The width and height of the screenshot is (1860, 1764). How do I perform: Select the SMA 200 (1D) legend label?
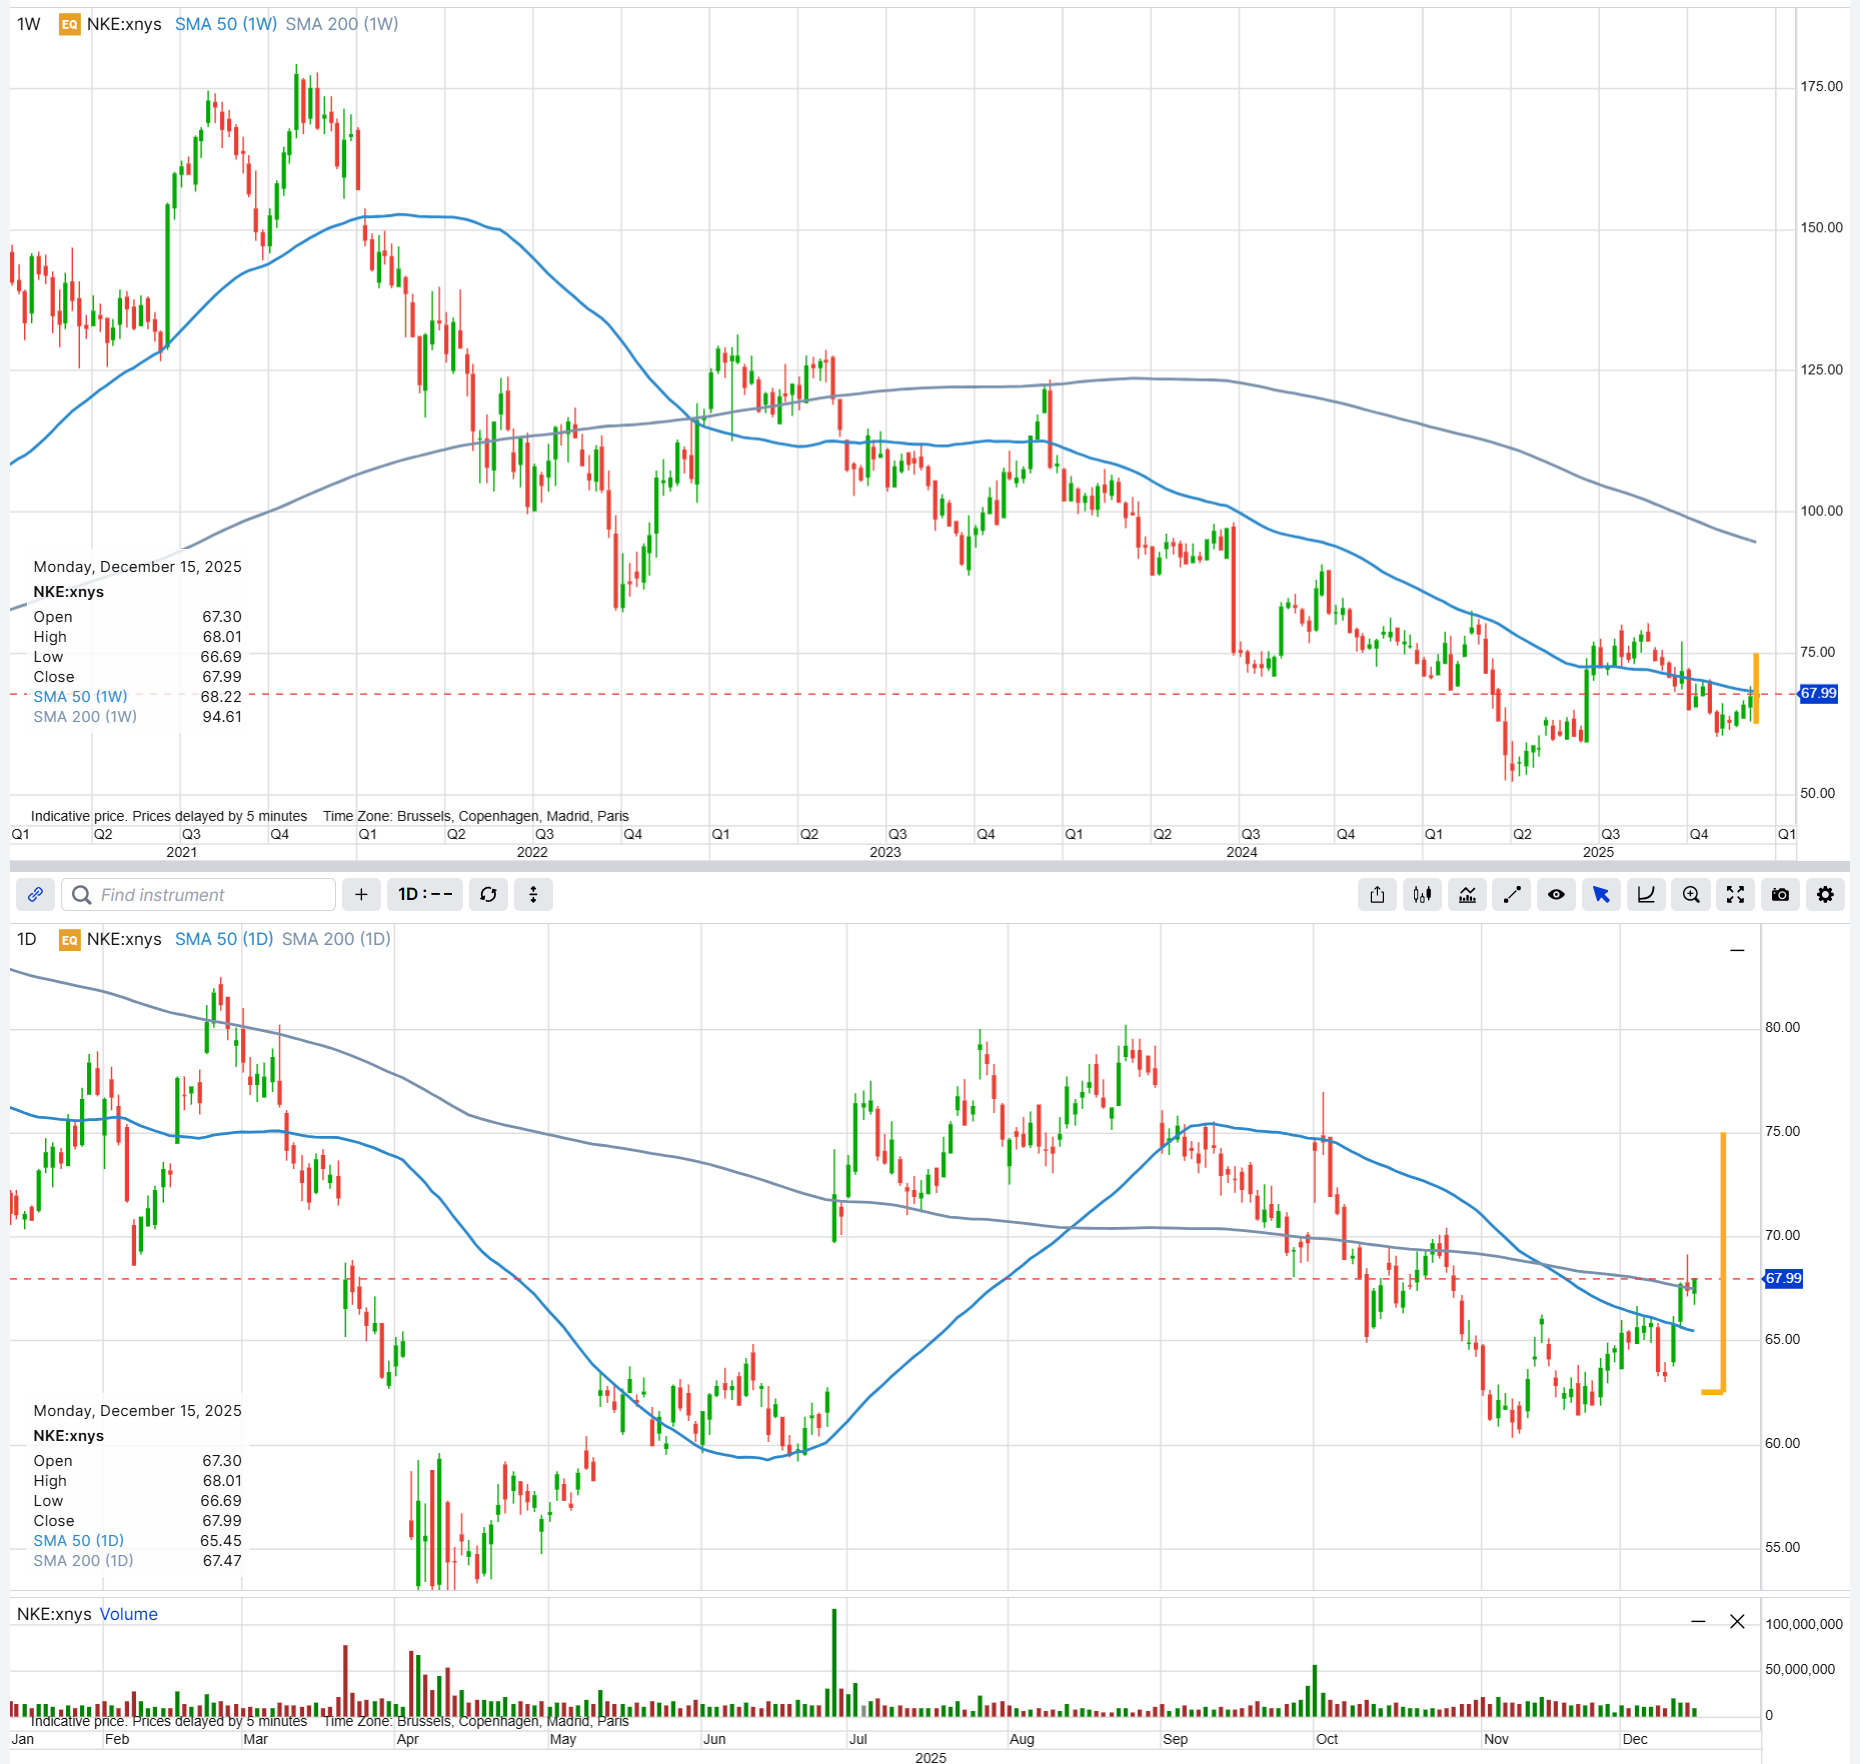[335, 939]
